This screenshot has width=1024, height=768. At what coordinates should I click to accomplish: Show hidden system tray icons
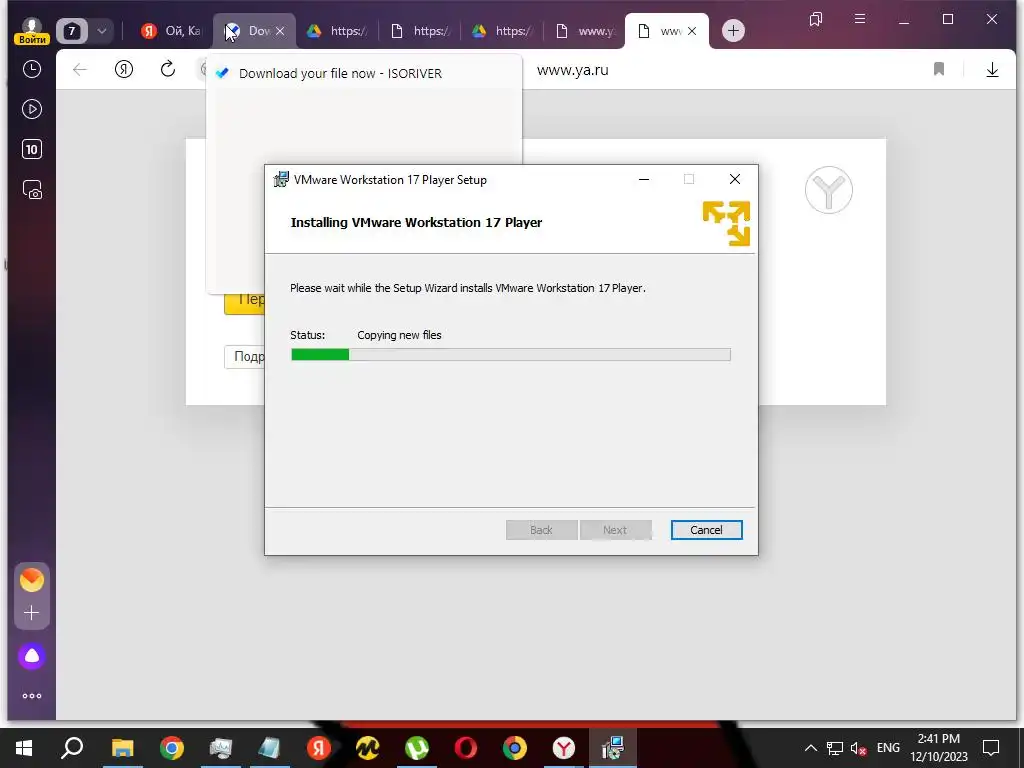(x=810, y=748)
